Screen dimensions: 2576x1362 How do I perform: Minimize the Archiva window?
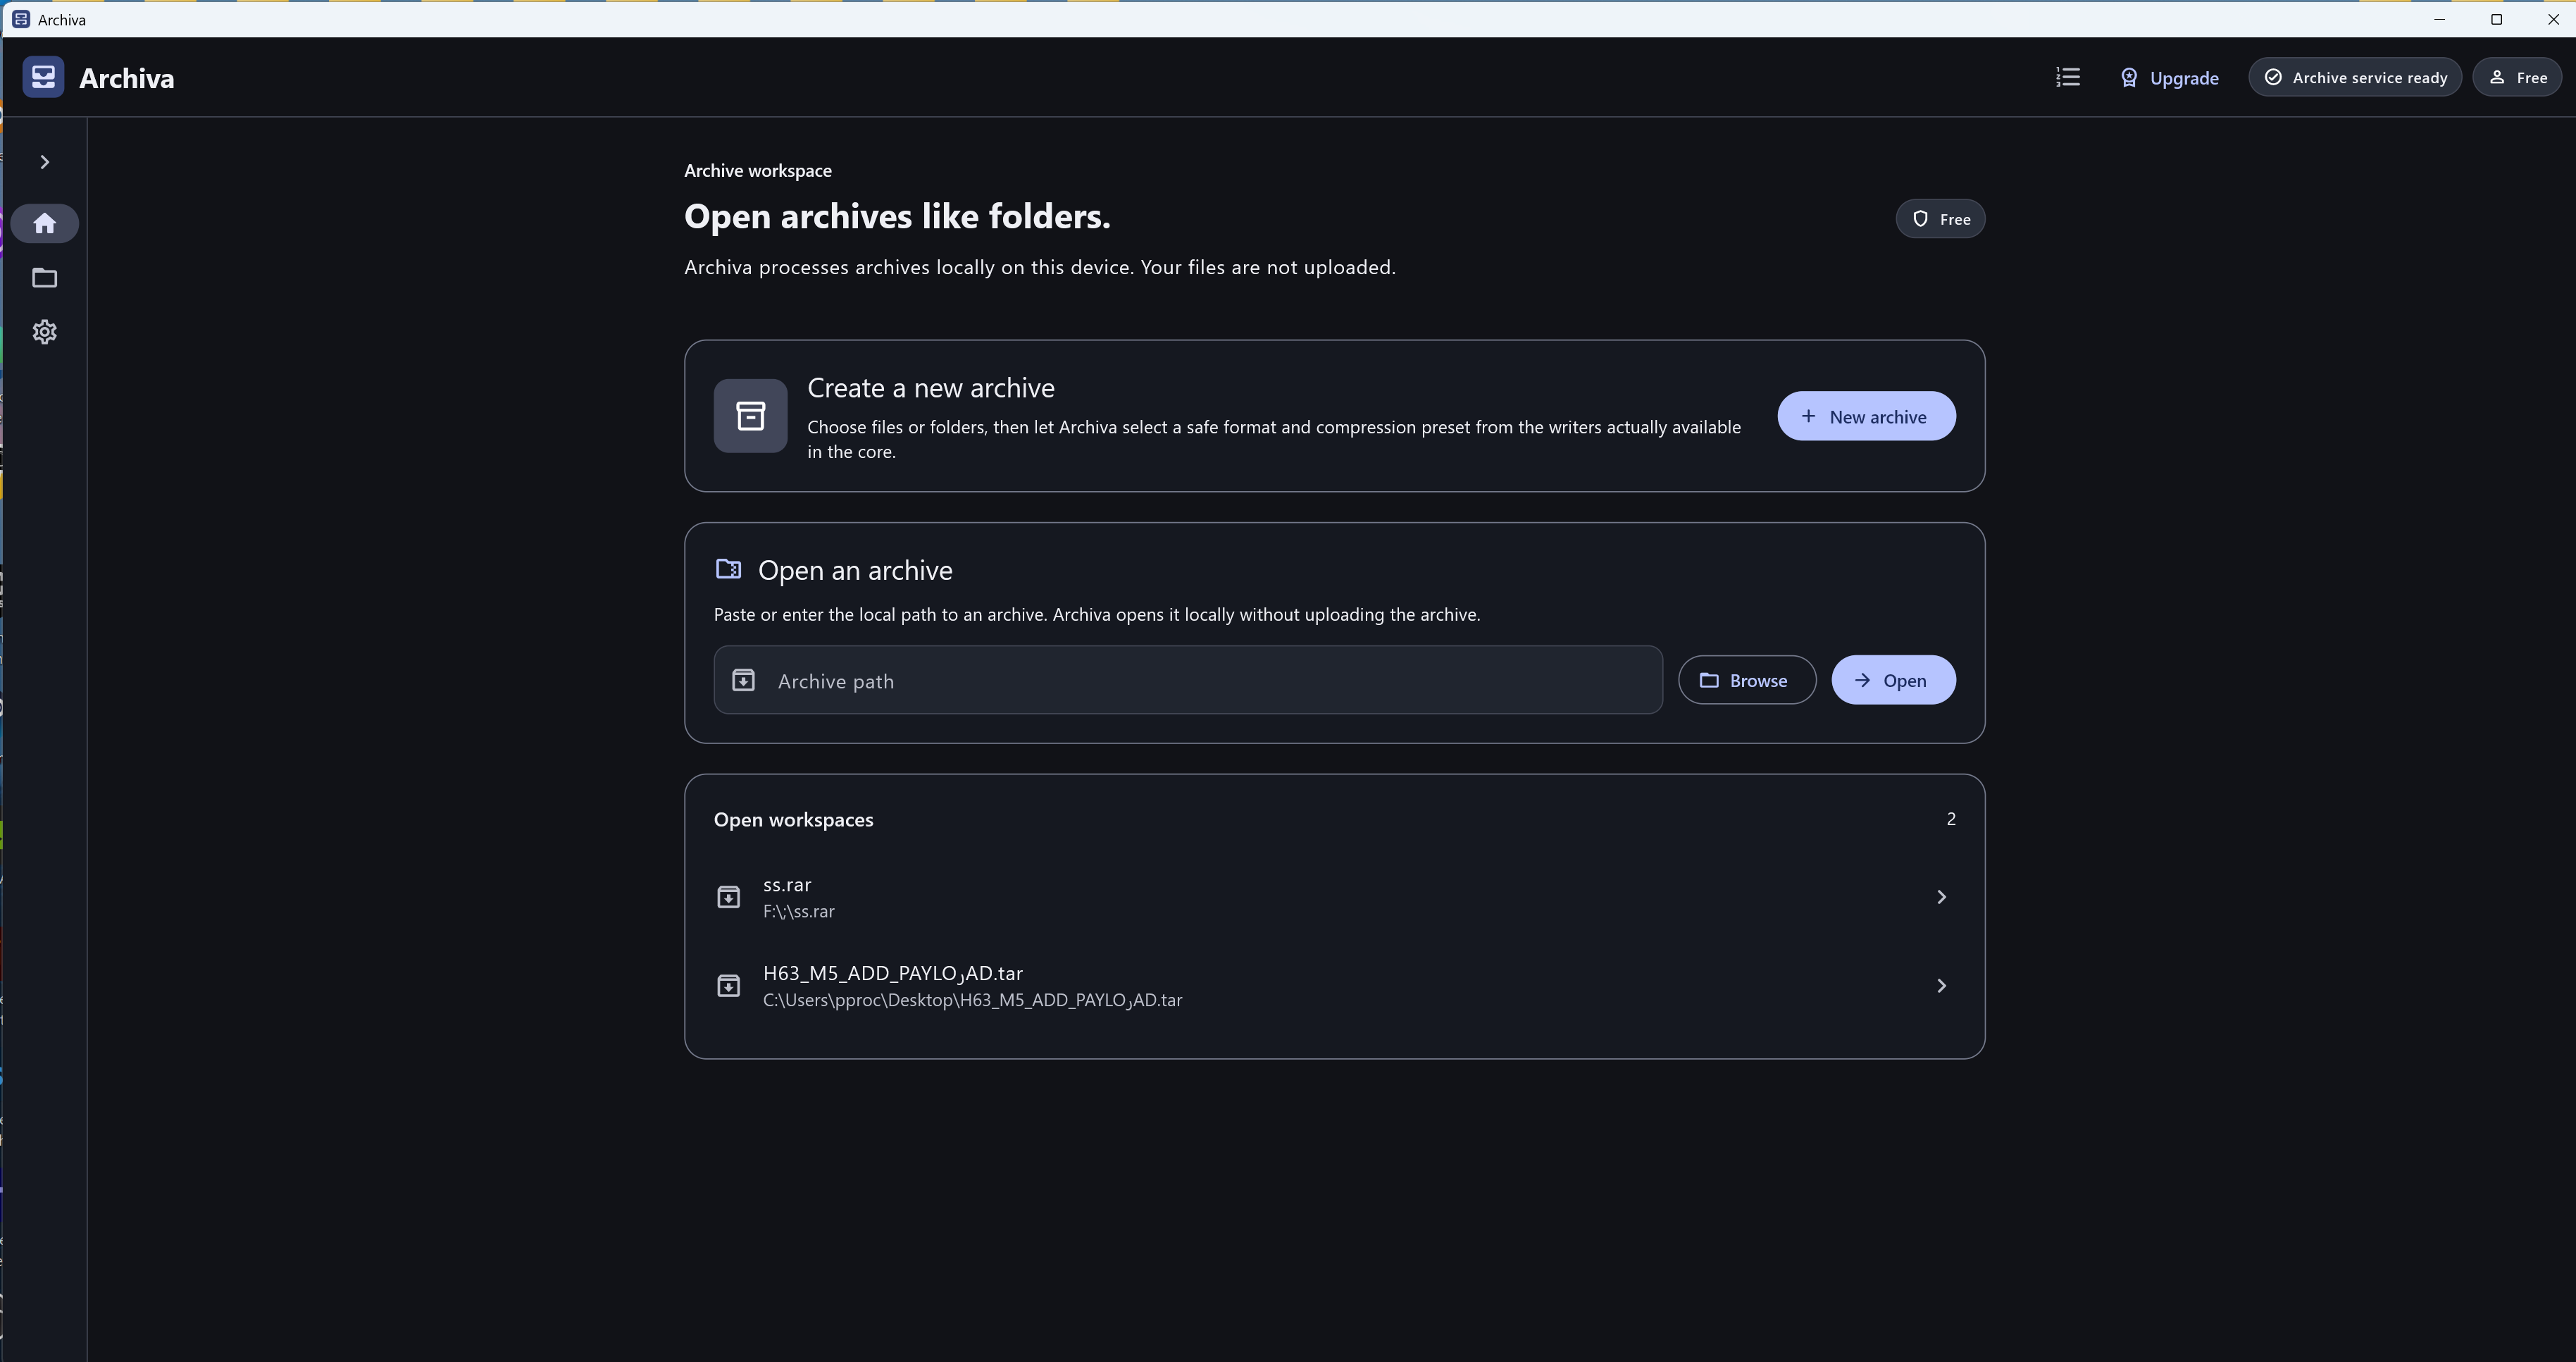(2439, 19)
